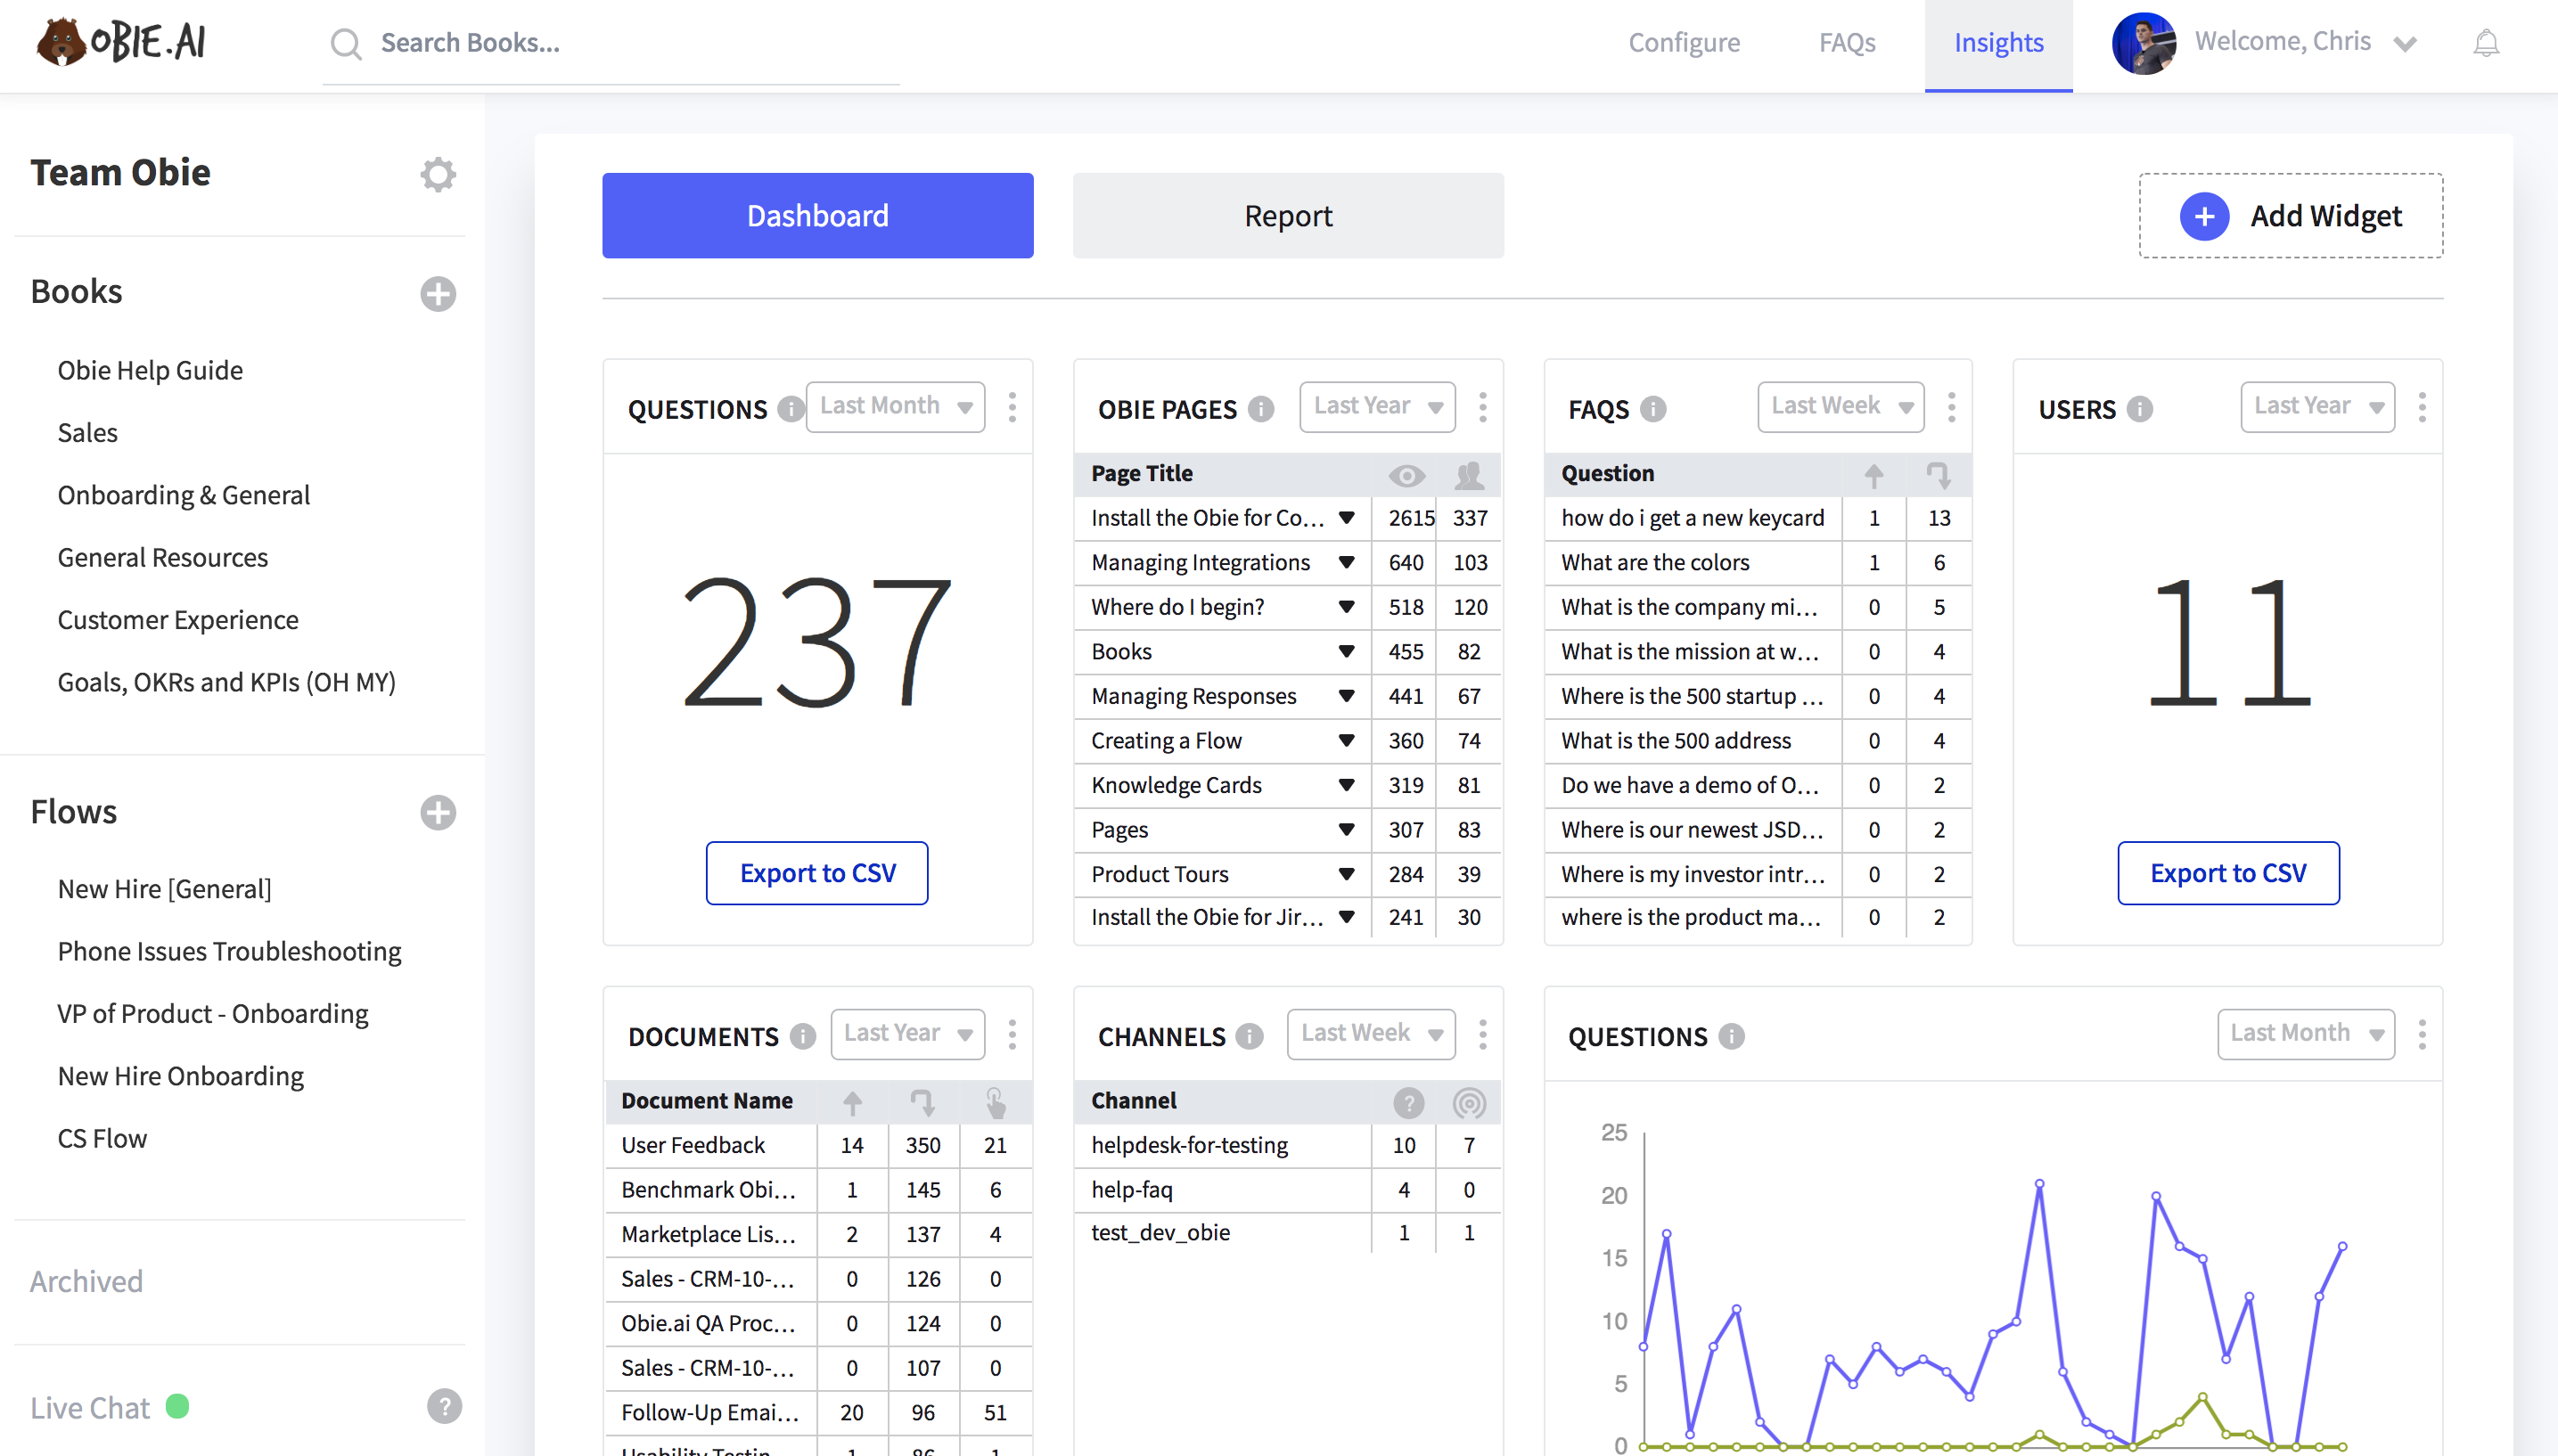Expand the Managing Integrations page row arrow
Viewport: 2558px width, 1456px height.
1346,562
